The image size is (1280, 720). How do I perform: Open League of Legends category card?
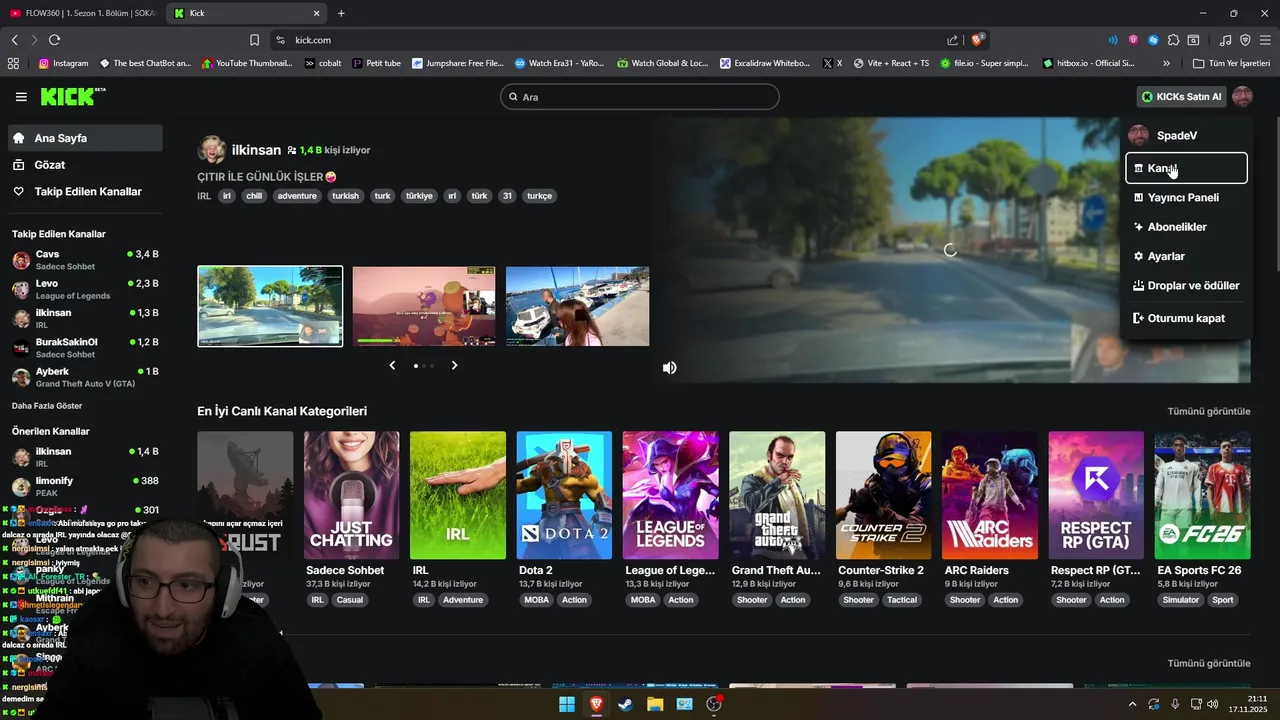pyautogui.click(x=670, y=495)
